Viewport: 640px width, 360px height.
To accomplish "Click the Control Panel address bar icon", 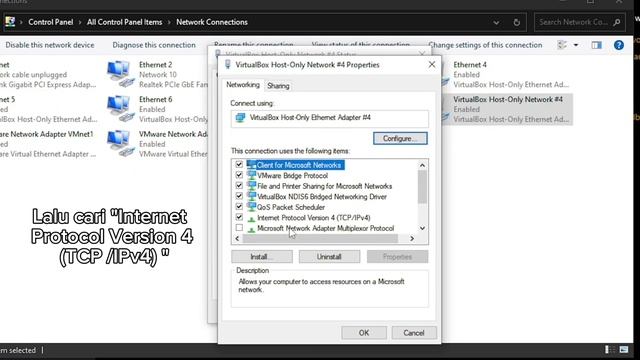I will (10, 22).
